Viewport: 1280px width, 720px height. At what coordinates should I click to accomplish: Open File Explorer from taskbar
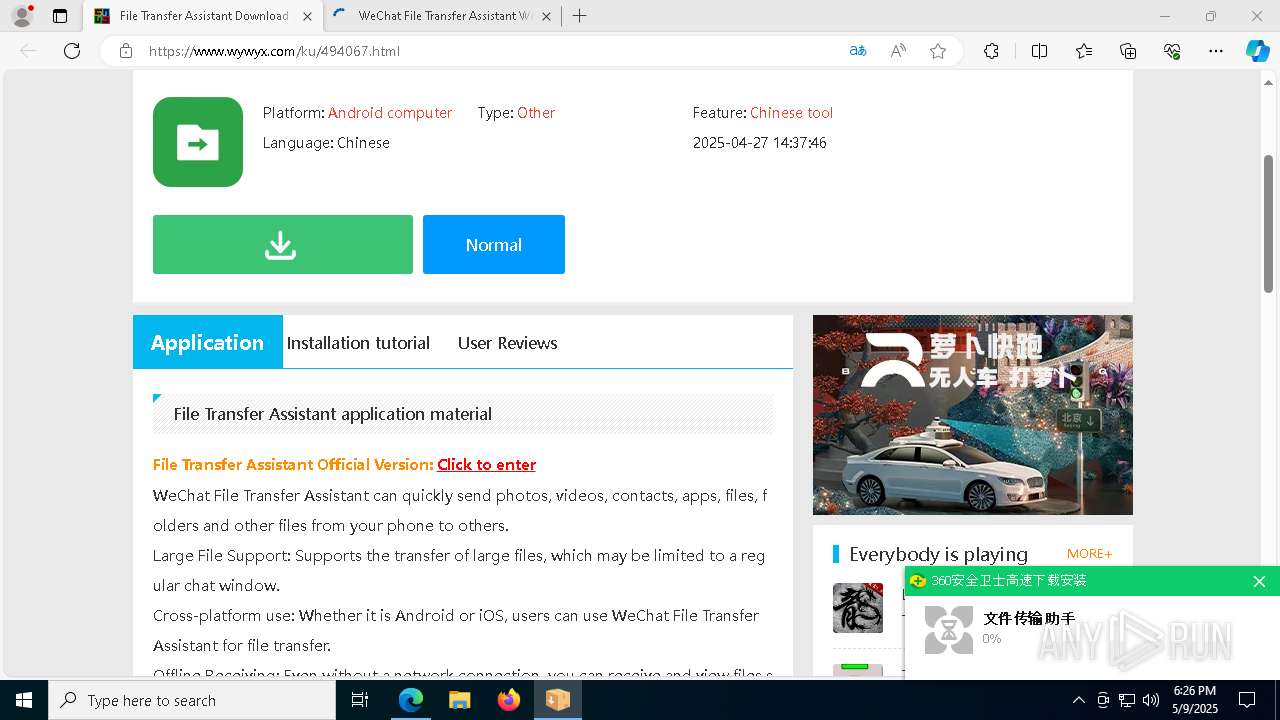(459, 700)
